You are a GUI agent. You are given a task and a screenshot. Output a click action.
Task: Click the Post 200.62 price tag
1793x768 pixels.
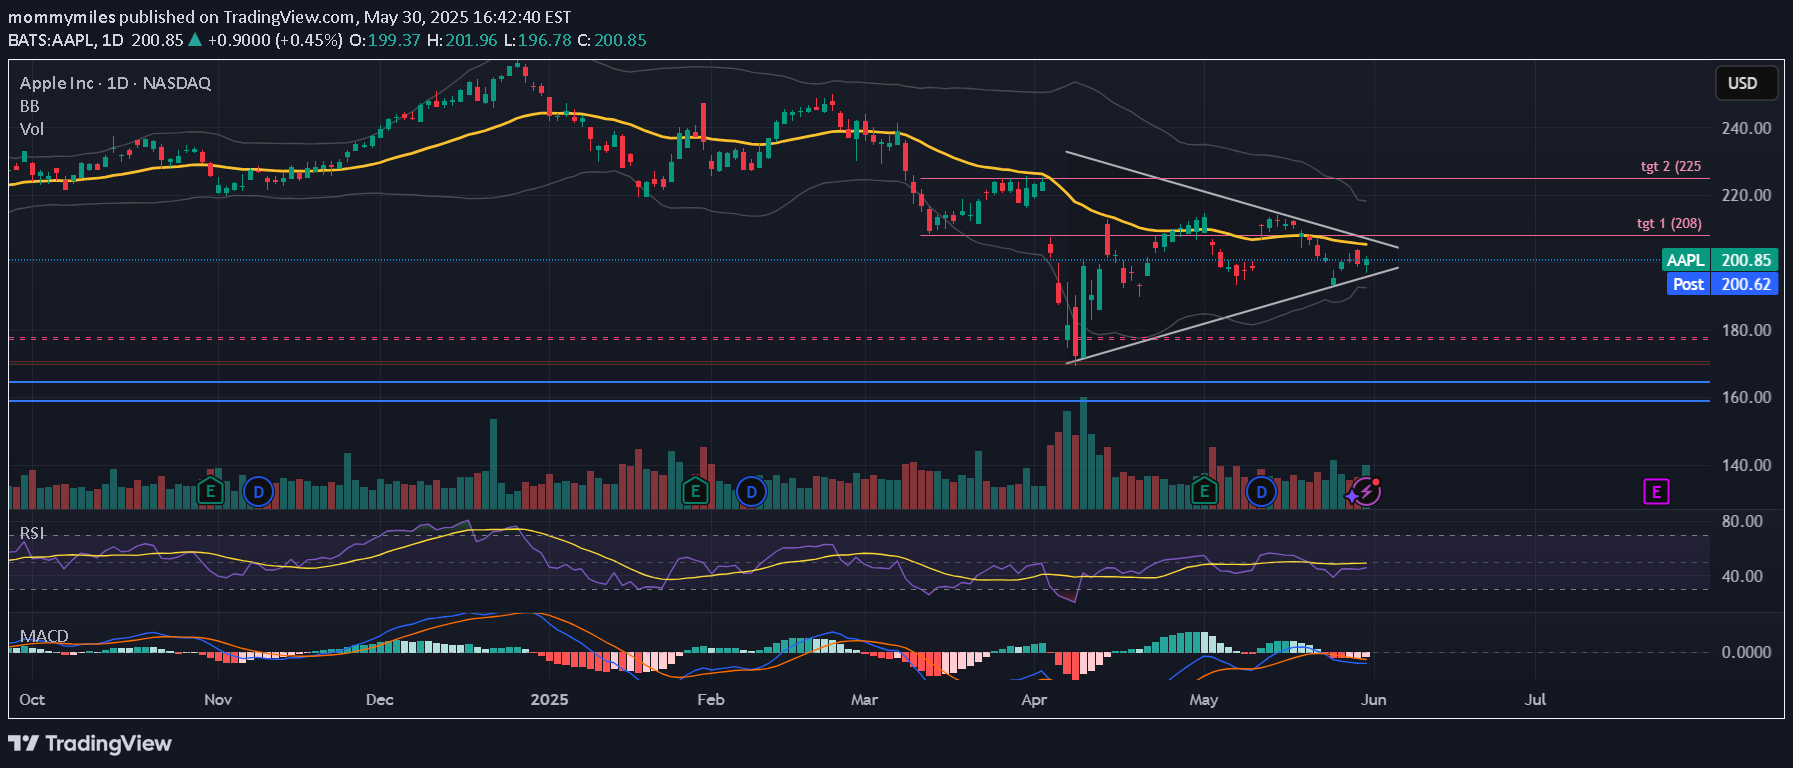click(x=1722, y=284)
